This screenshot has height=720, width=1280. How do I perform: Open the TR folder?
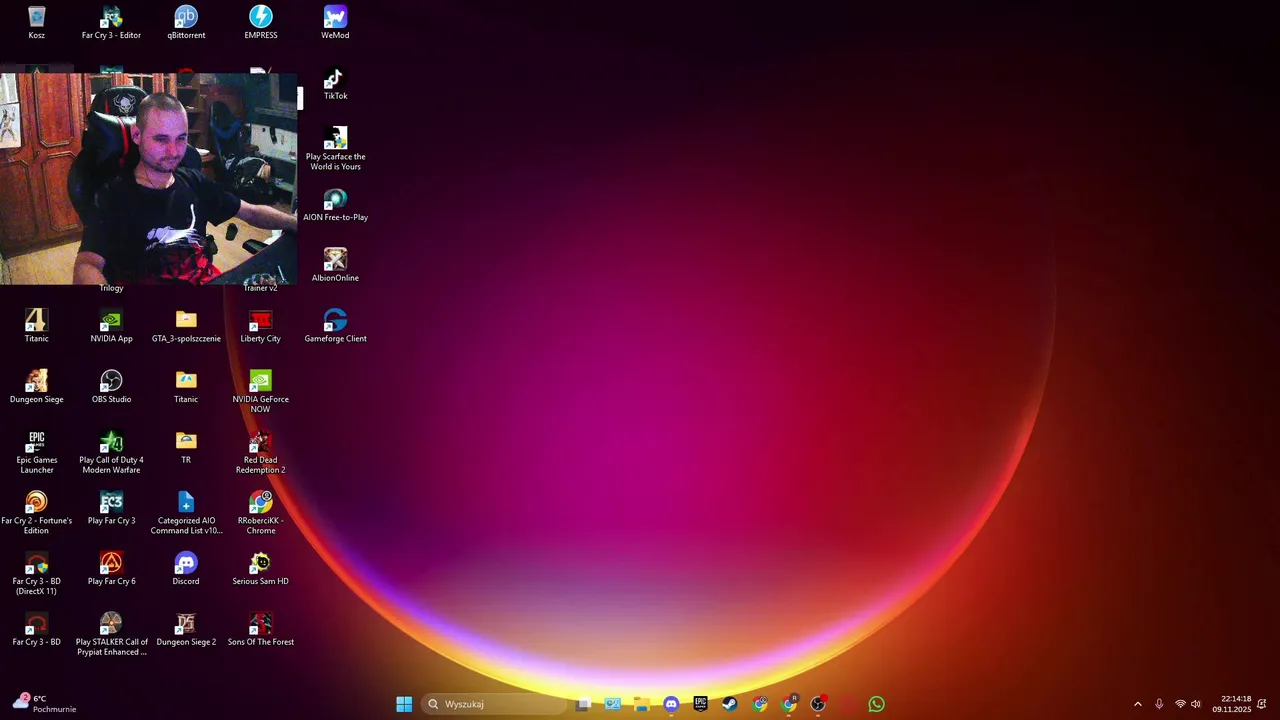click(186, 448)
